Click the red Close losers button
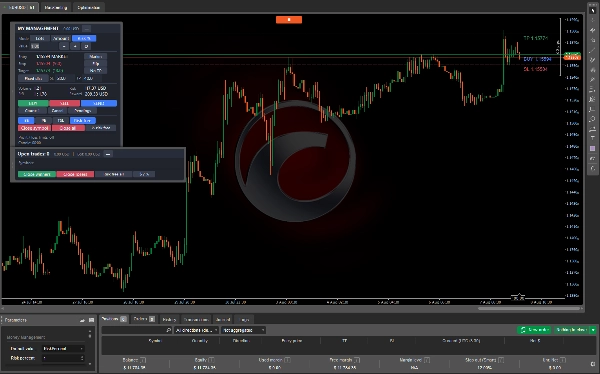The width and height of the screenshot is (600, 374). [x=75, y=174]
